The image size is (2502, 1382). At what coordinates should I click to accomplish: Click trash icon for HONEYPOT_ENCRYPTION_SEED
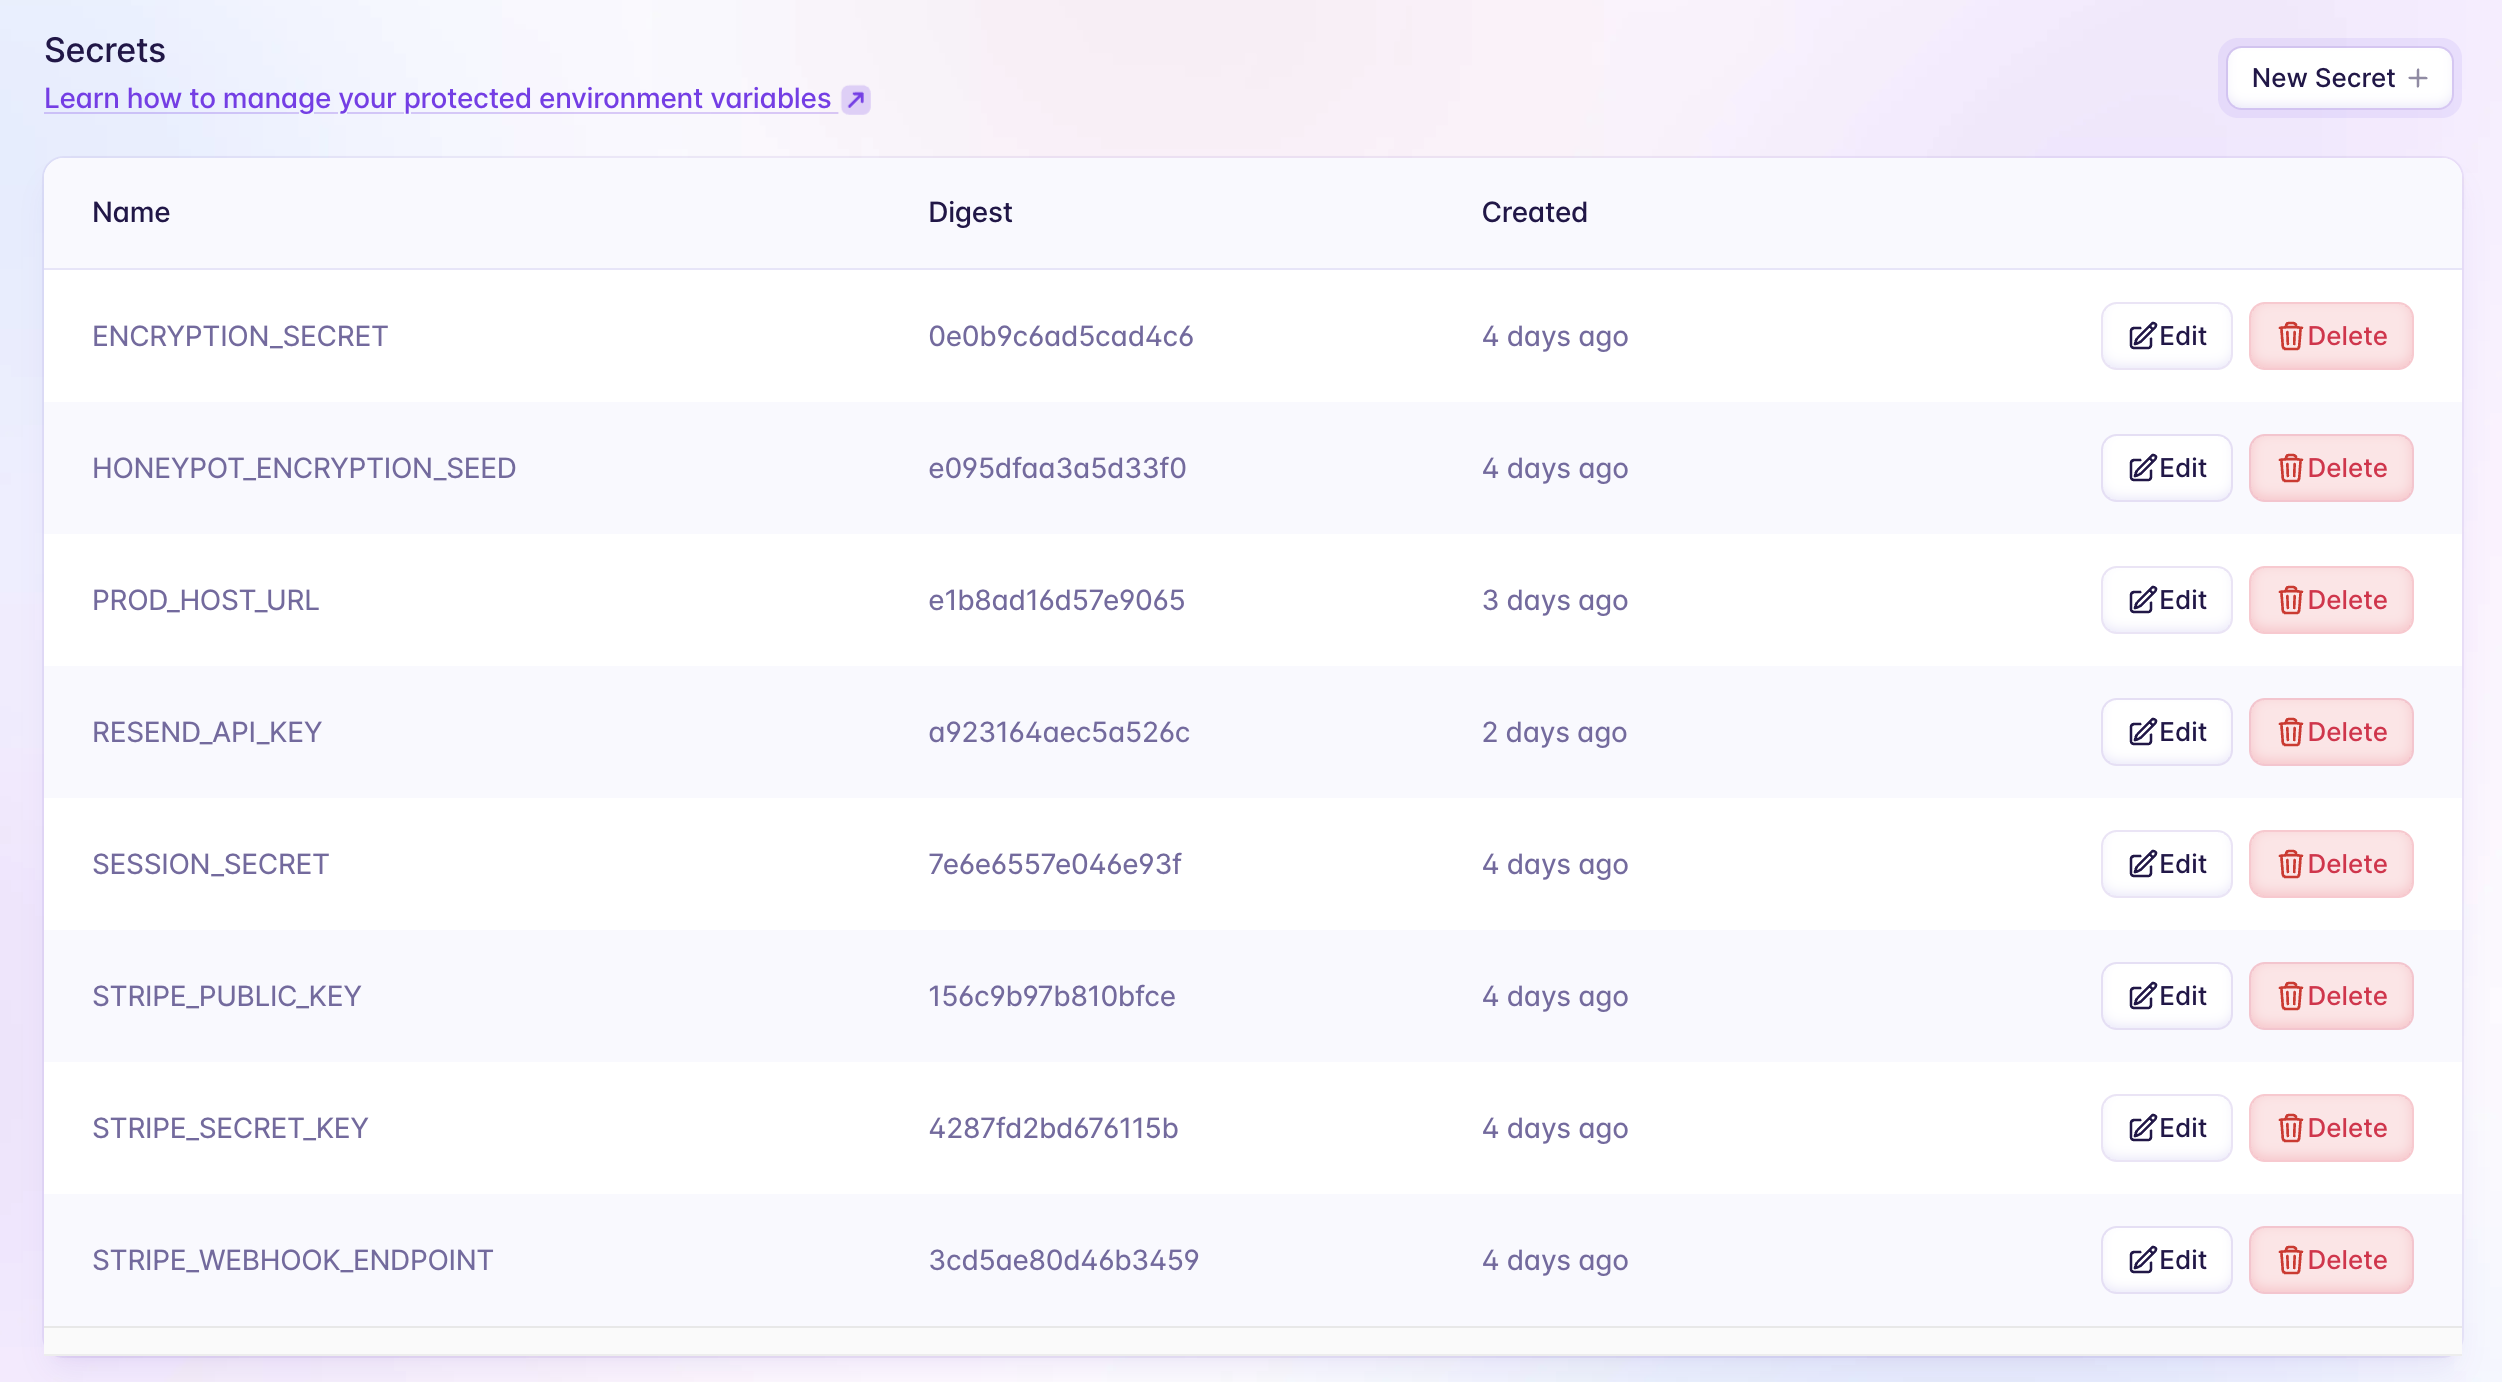2290,468
